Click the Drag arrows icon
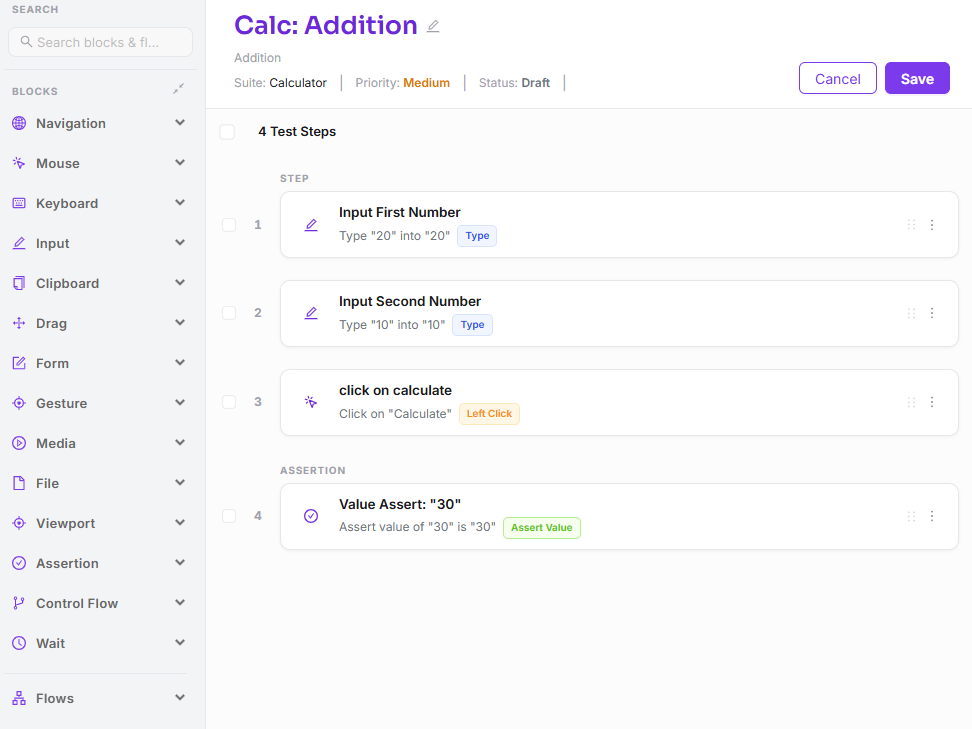 pyautogui.click(x=19, y=323)
